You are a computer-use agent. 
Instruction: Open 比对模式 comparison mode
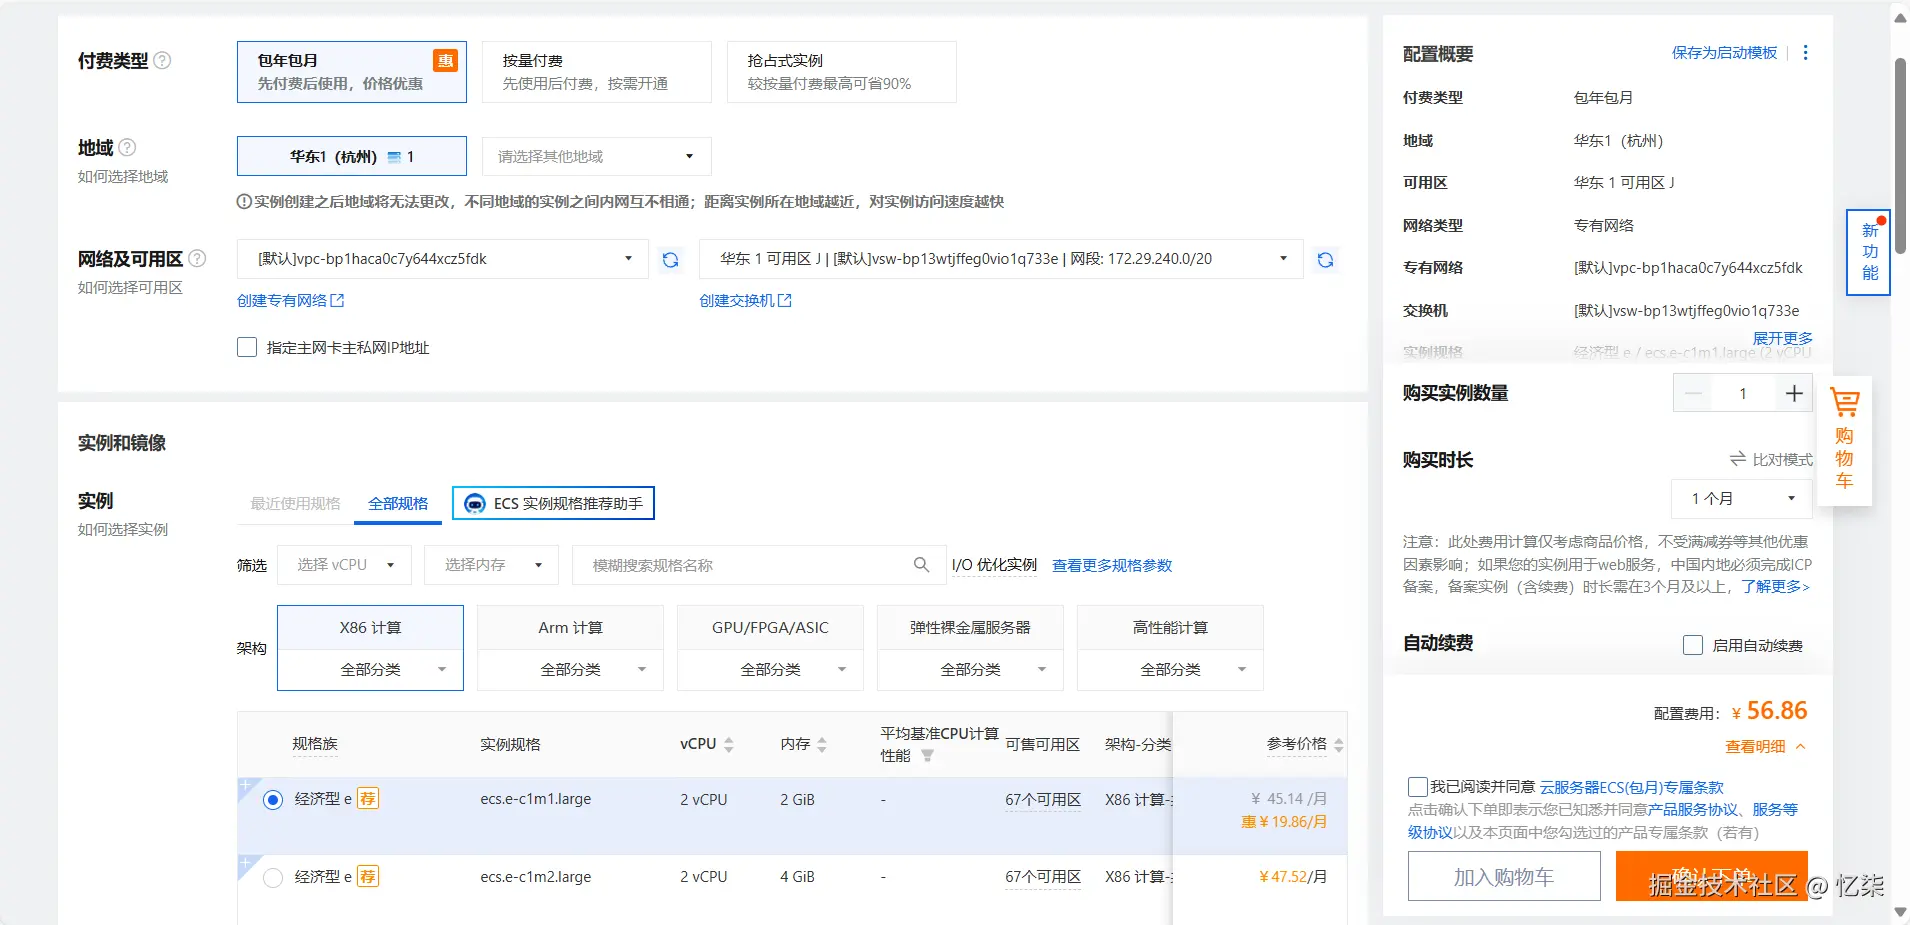coord(1771,459)
